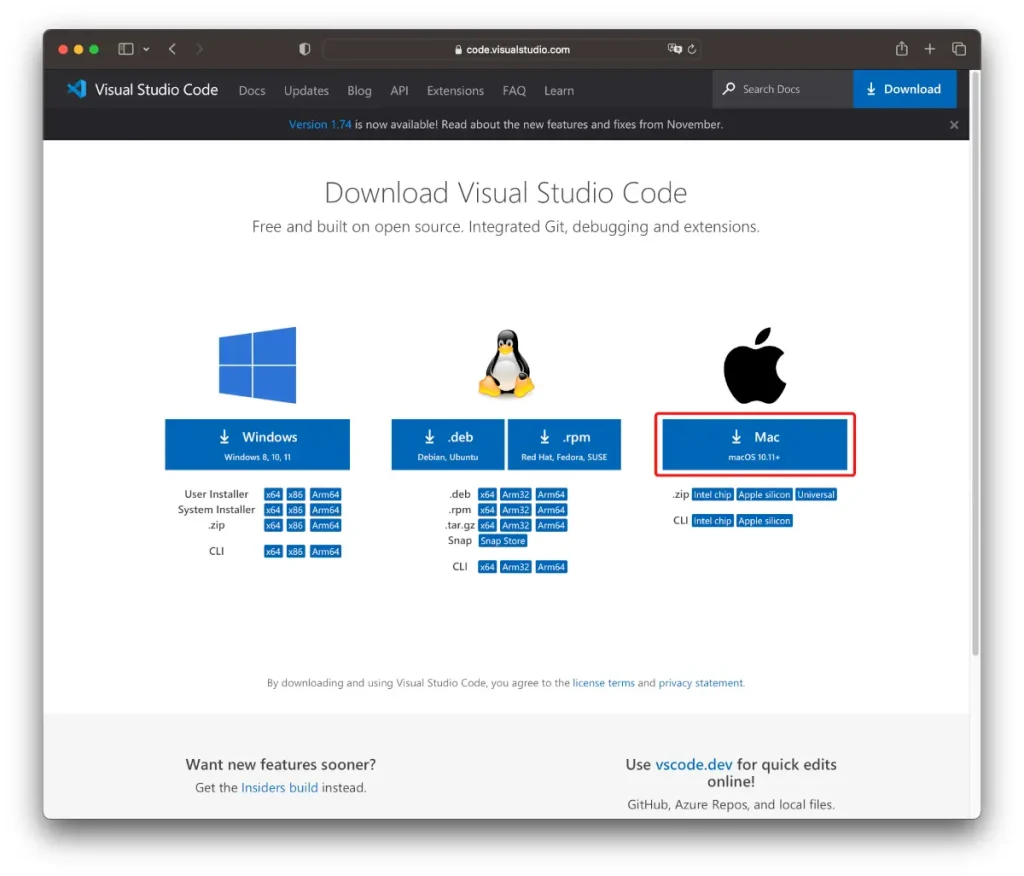Select Apple silicon .zip download
1024x876 pixels.
(x=765, y=495)
